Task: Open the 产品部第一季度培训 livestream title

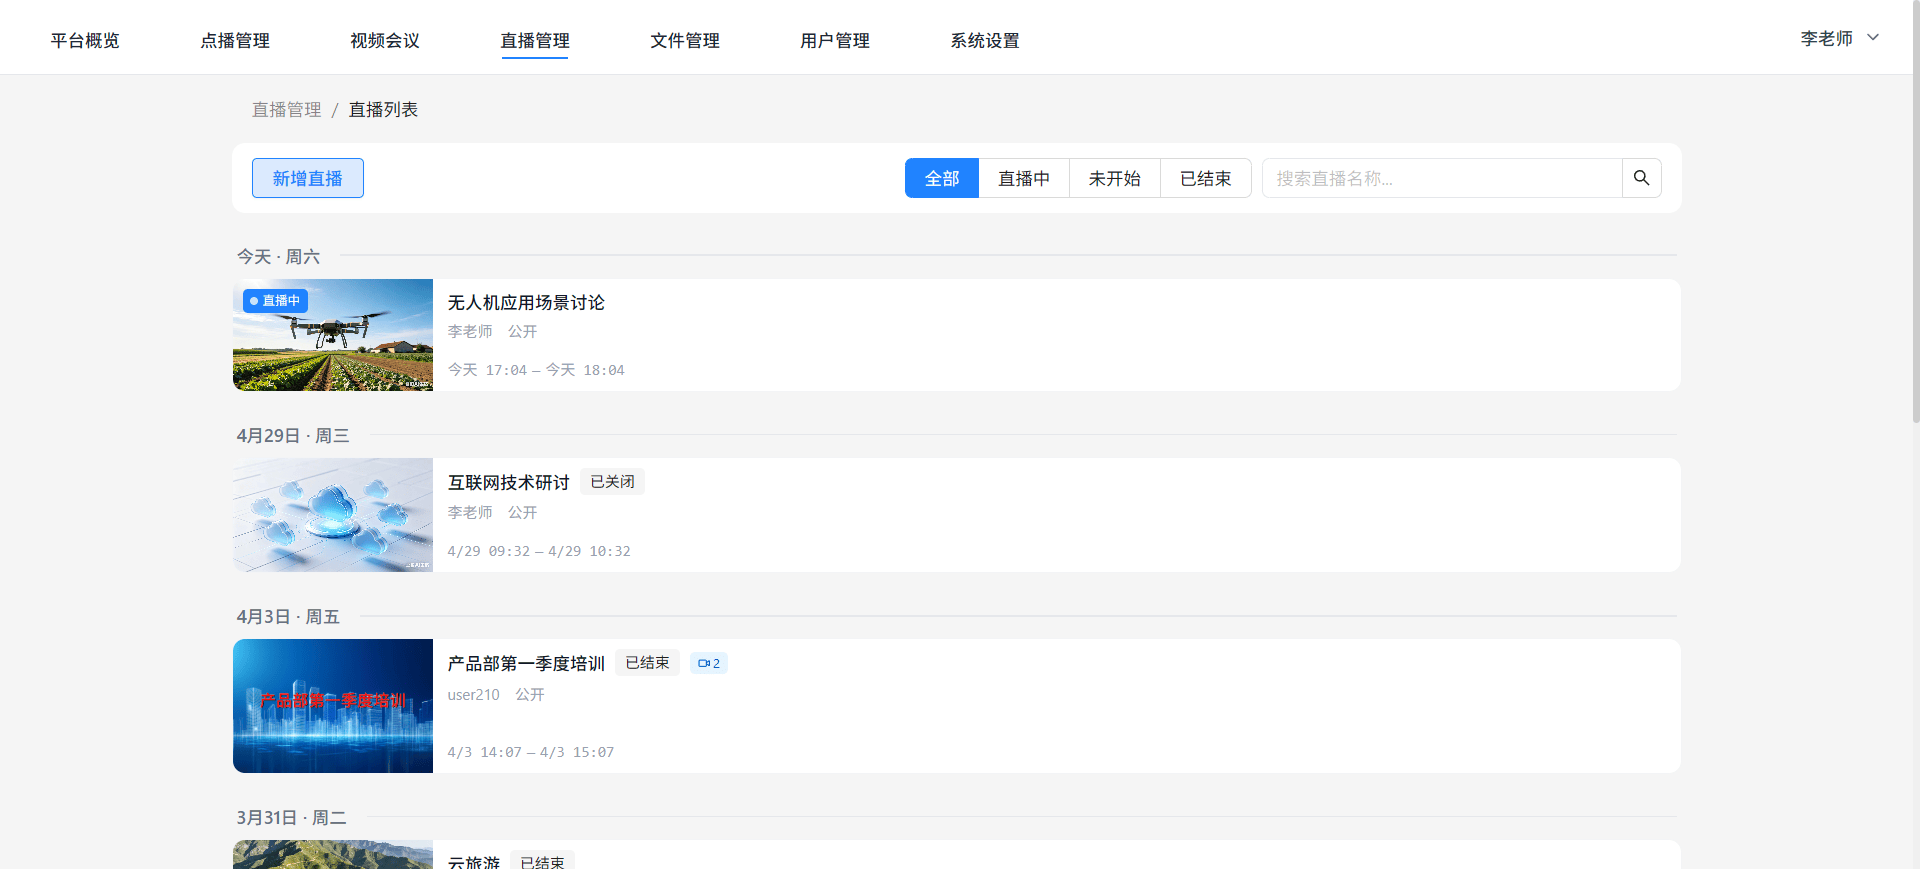Action: click(526, 664)
